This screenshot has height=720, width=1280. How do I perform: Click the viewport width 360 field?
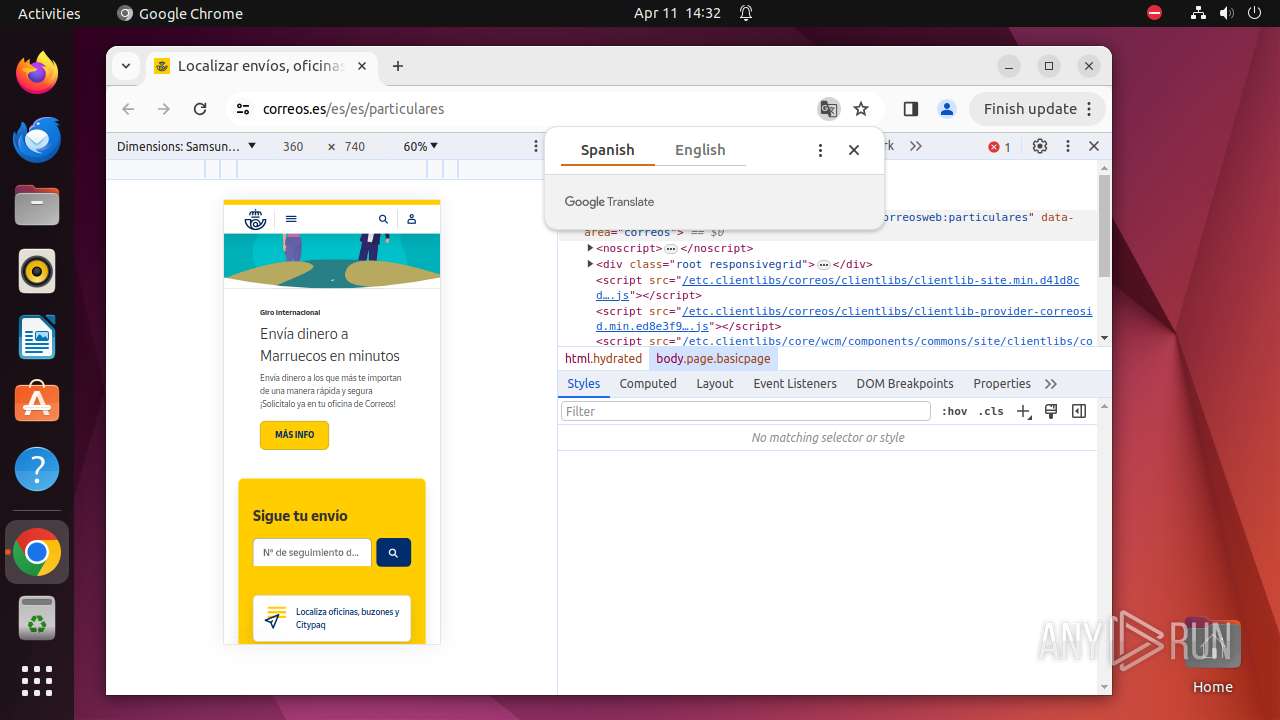pyautogui.click(x=293, y=146)
